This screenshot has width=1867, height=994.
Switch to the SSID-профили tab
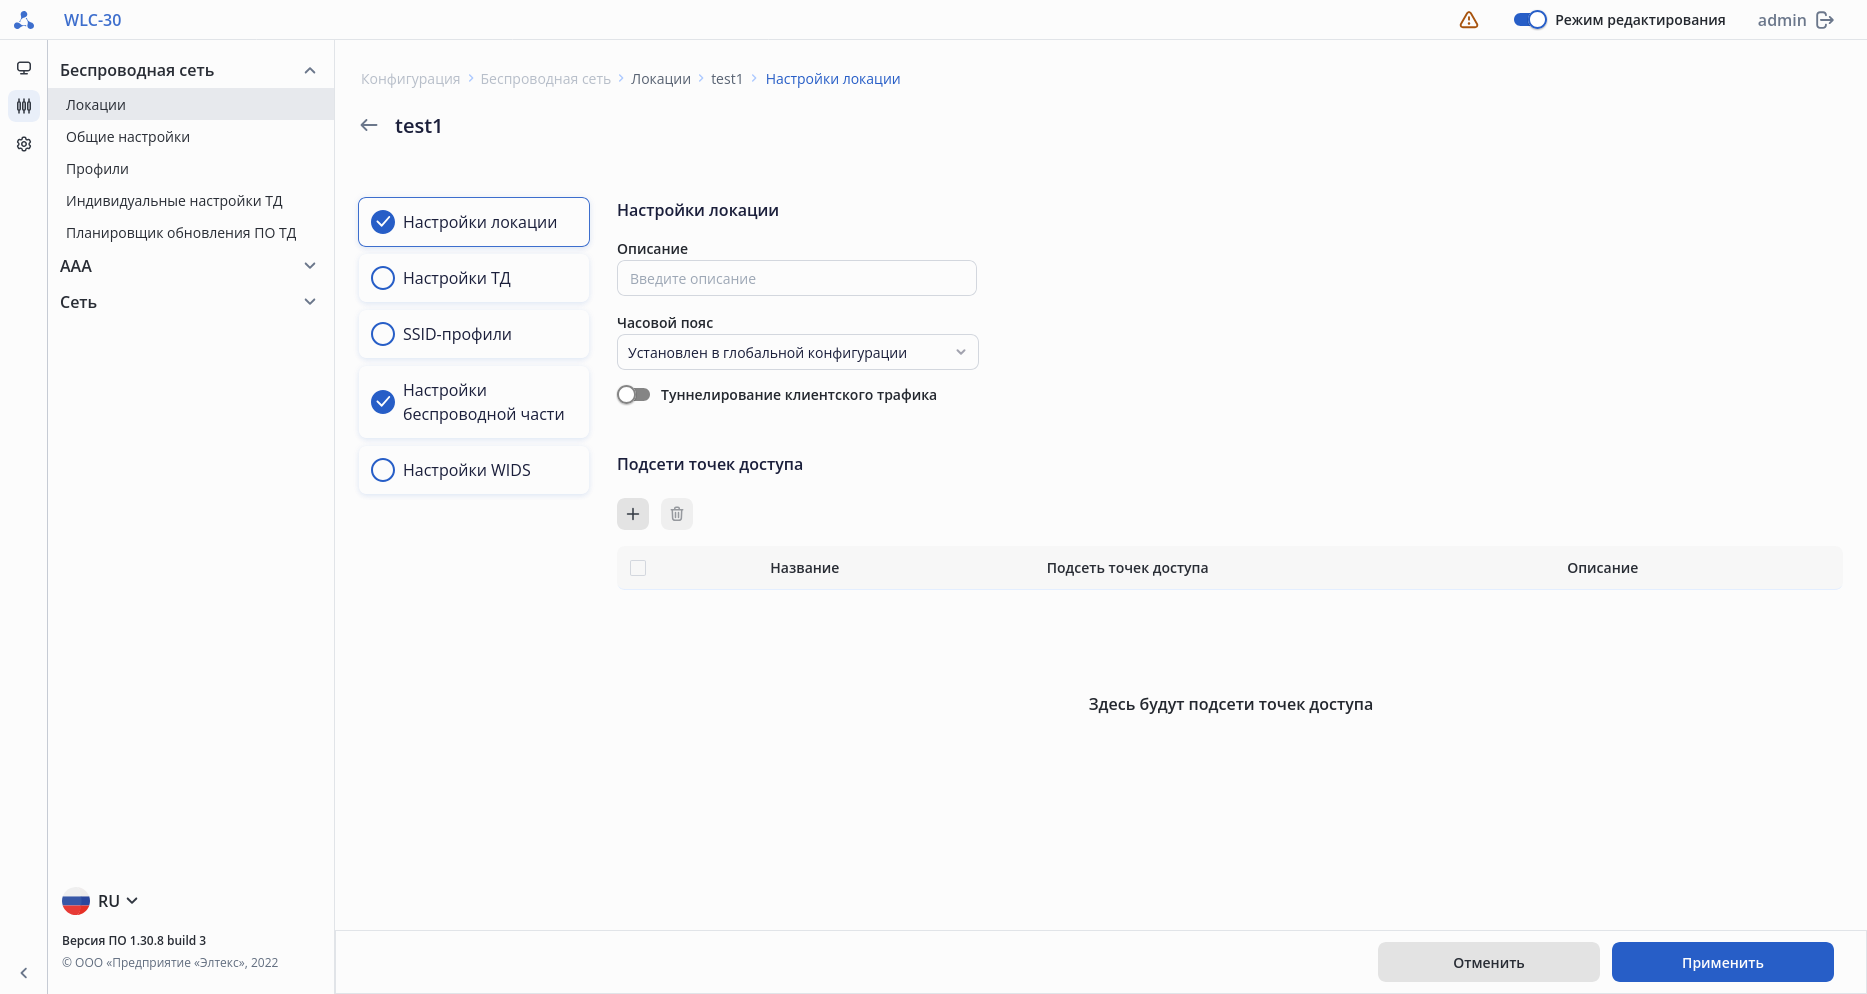coord(474,334)
